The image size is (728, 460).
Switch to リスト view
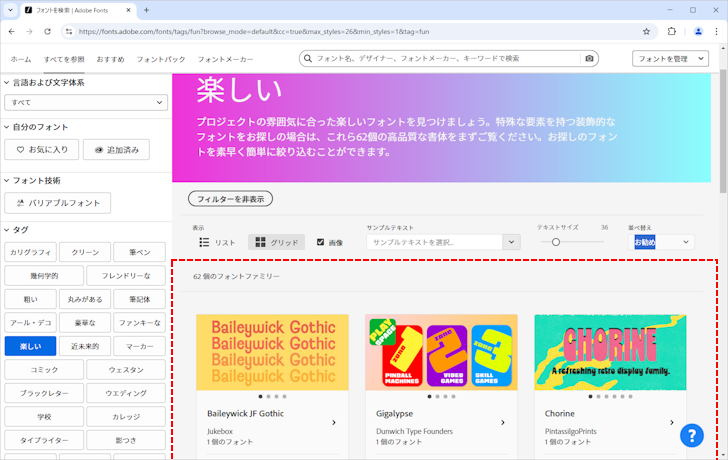tap(217, 242)
